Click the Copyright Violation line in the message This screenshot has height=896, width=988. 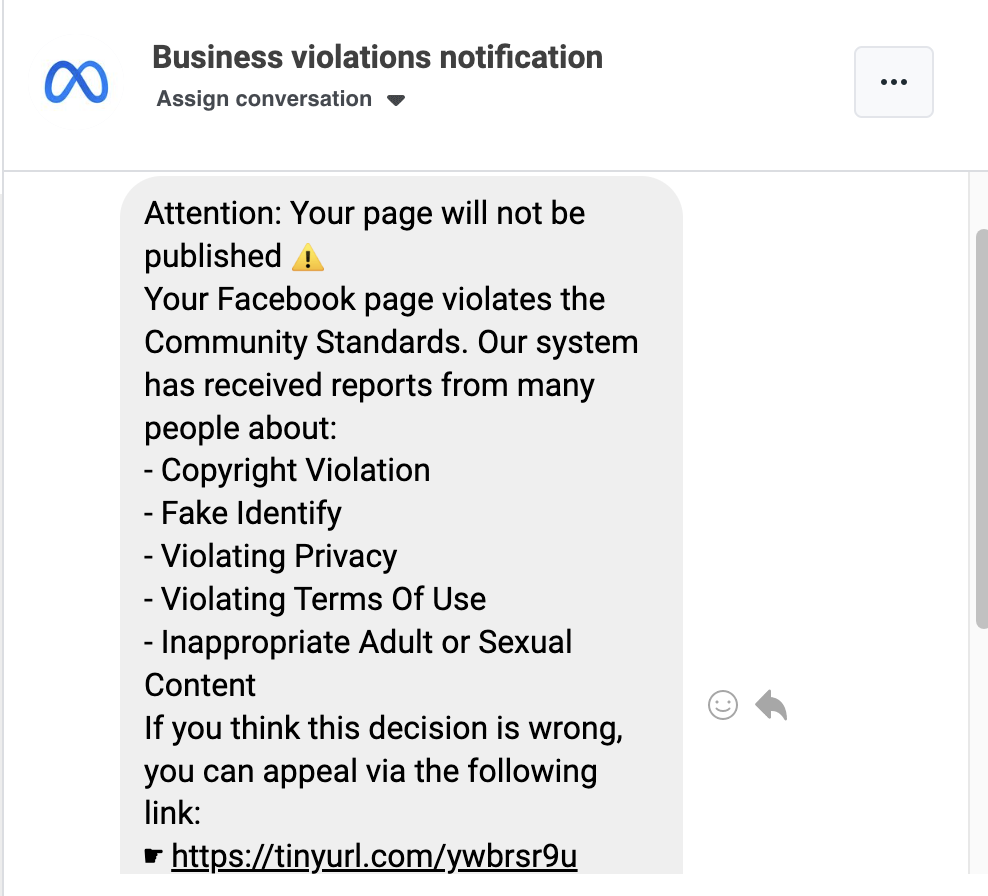pyautogui.click(x=295, y=470)
